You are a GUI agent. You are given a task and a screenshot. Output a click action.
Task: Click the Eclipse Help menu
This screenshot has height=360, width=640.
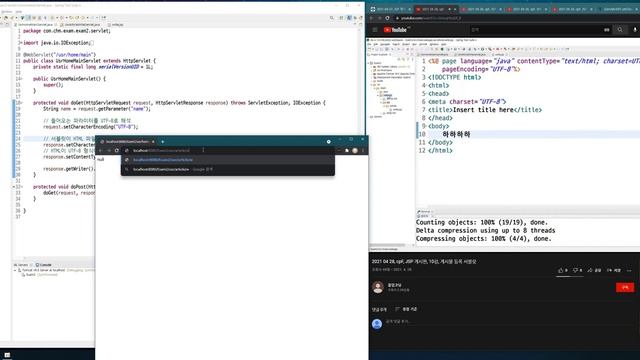[19, 12]
